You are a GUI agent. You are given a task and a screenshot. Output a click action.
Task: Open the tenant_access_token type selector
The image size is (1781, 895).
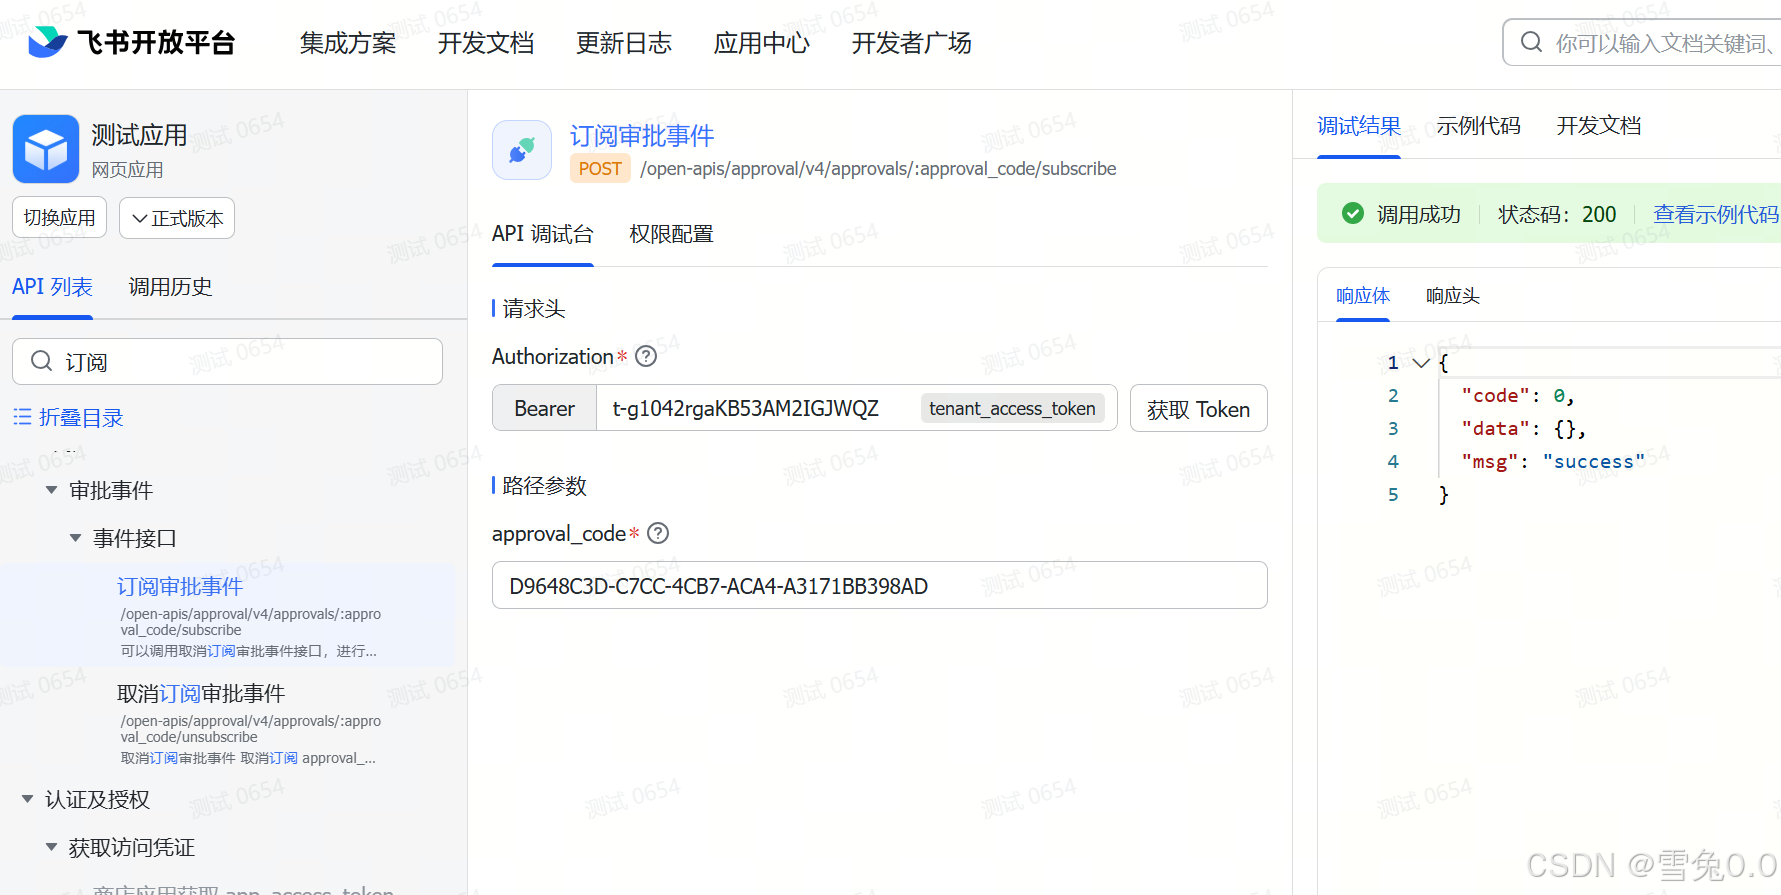(x=1012, y=408)
